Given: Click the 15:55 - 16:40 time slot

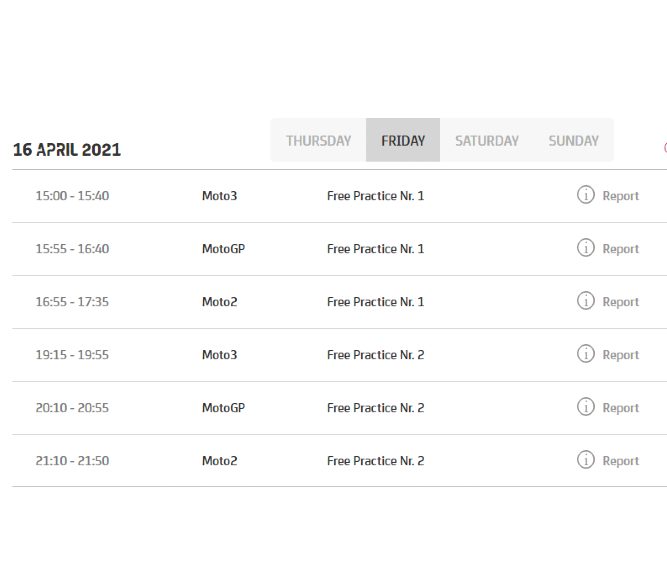Looking at the screenshot, I should 72,249.
